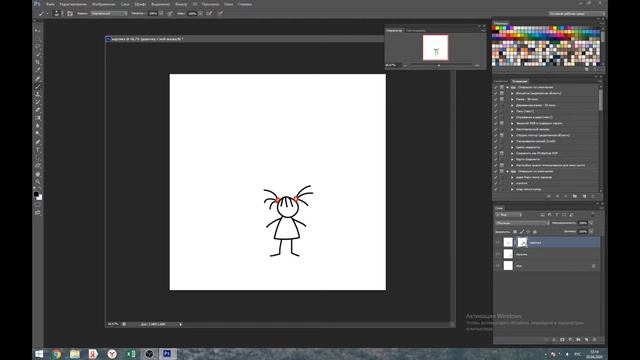Hide the selected top layer with mask
This screenshot has width=640, height=360.
[x=498, y=242]
